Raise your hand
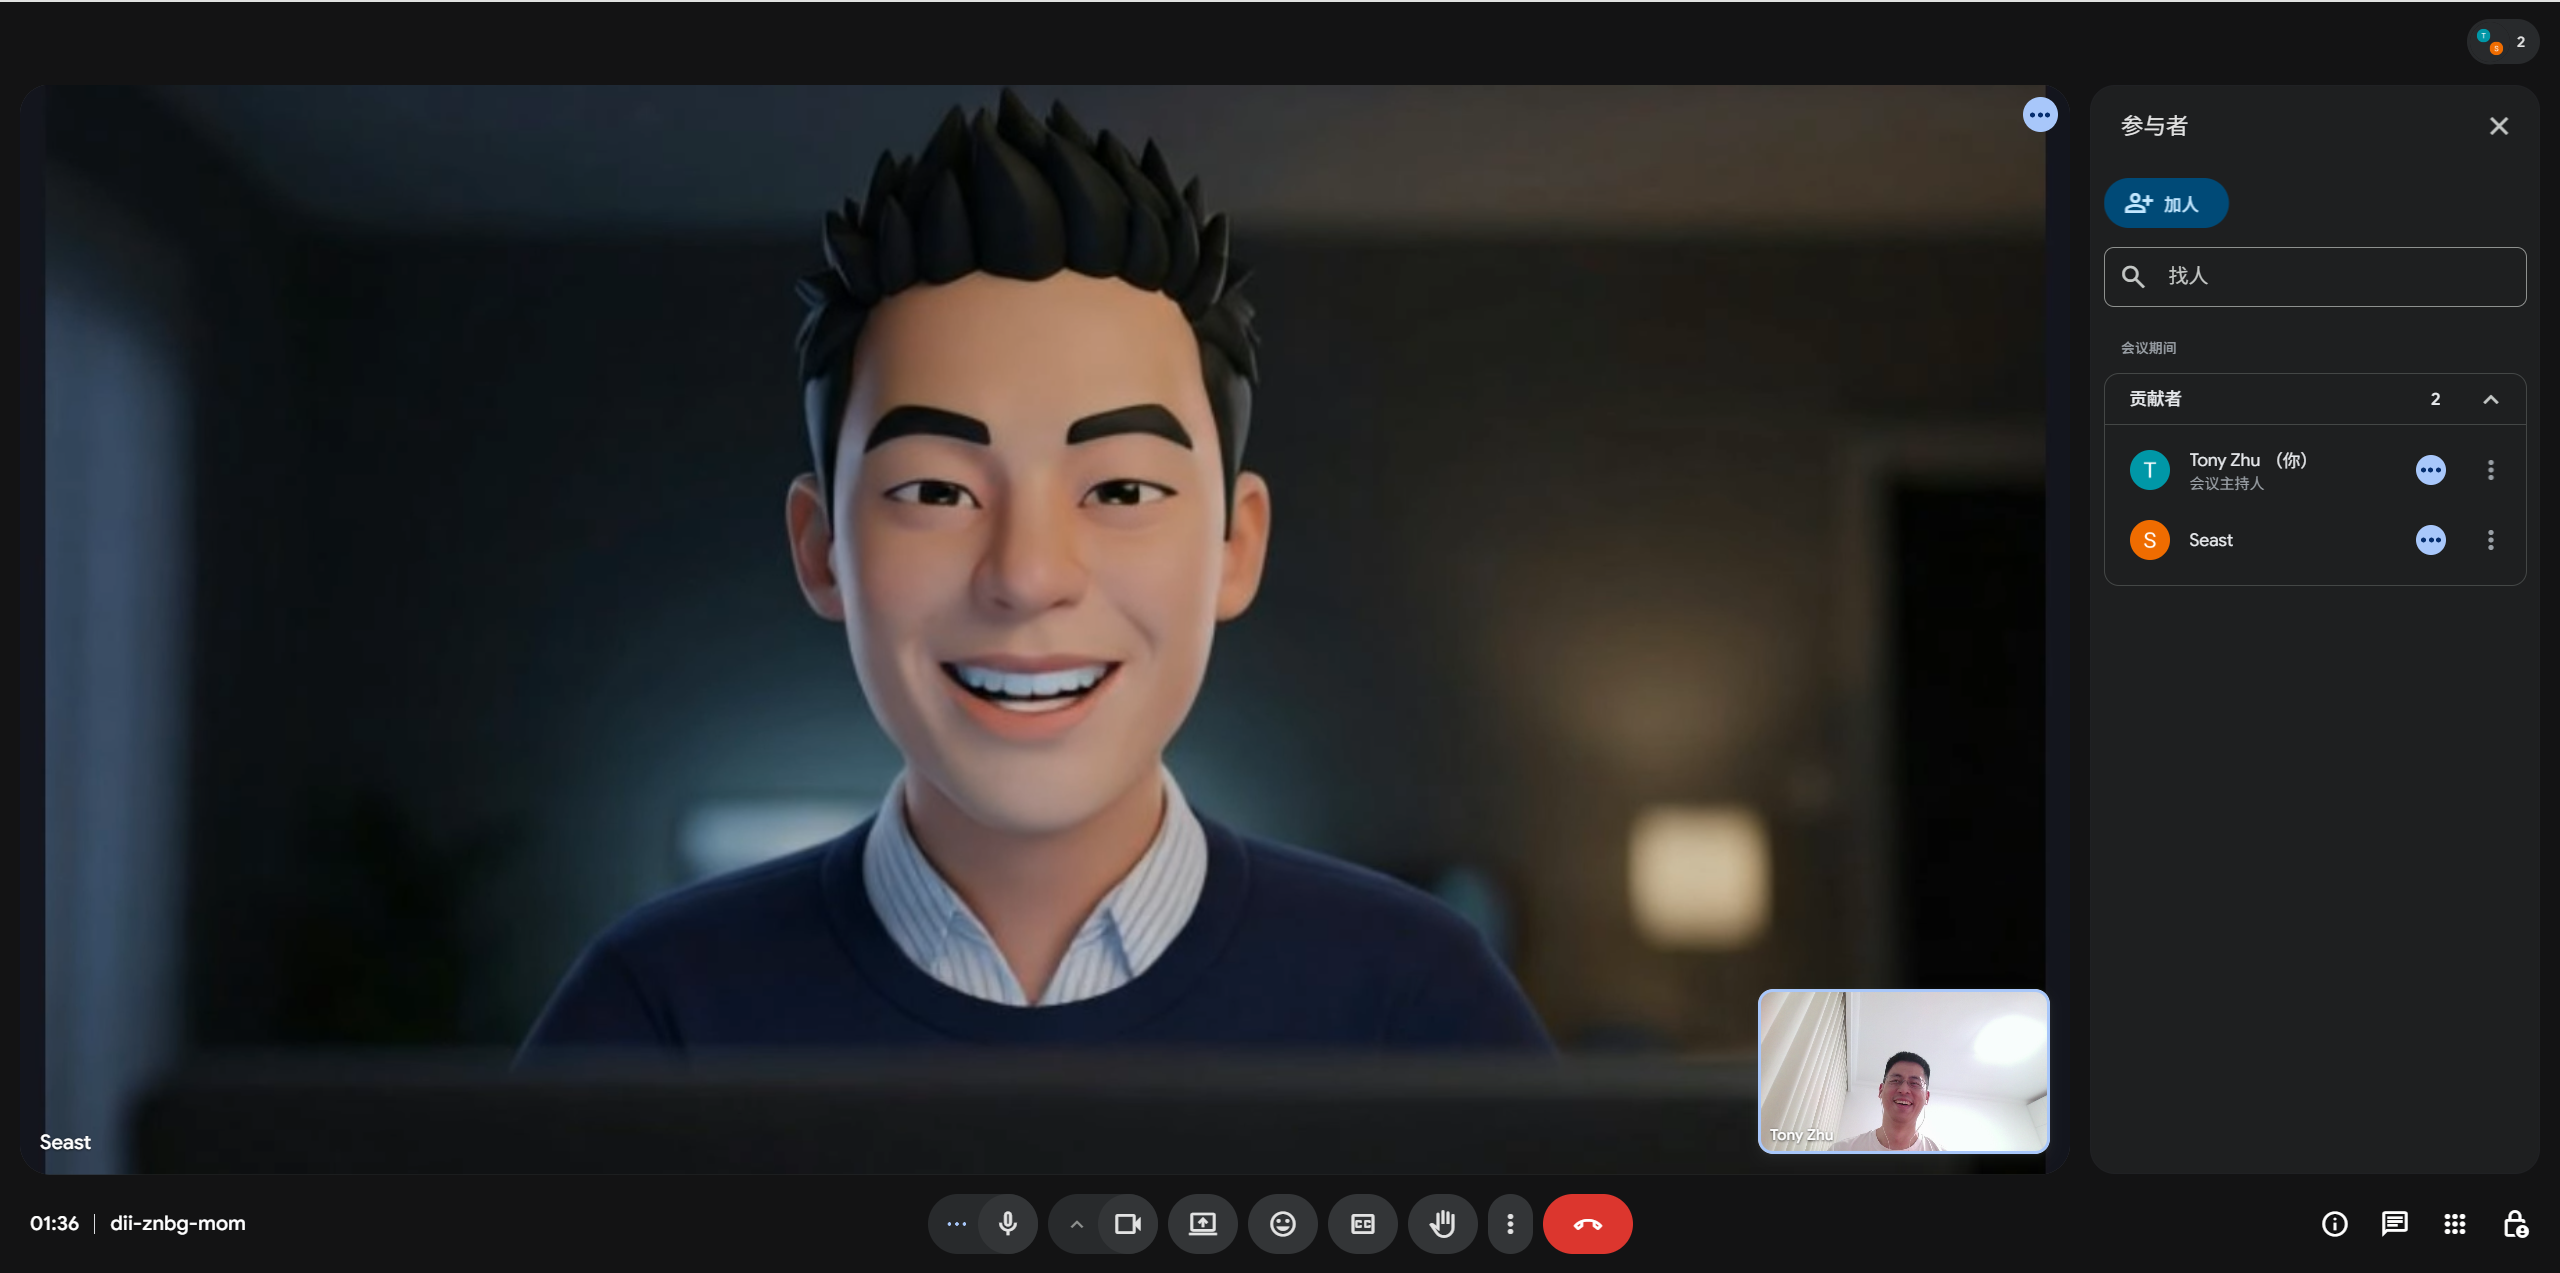The height and width of the screenshot is (1273, 2560). point(1442,1223)
